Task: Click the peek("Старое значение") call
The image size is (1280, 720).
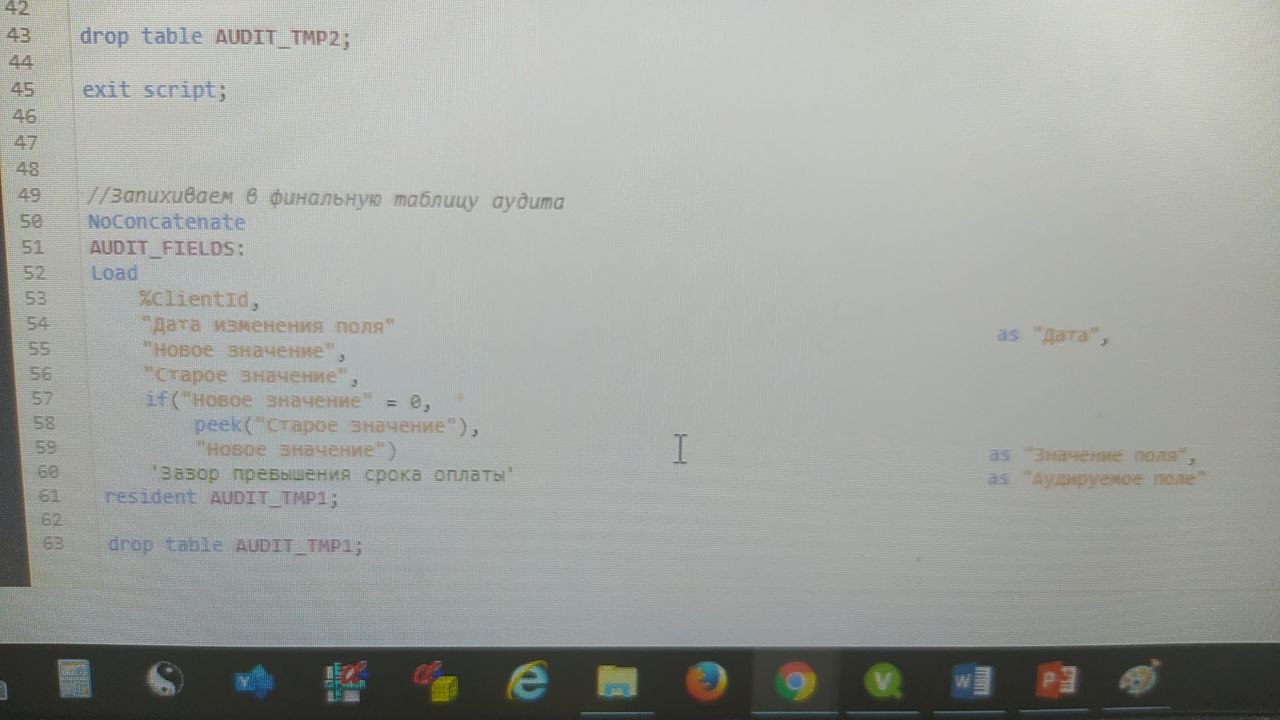Action: 338,427
